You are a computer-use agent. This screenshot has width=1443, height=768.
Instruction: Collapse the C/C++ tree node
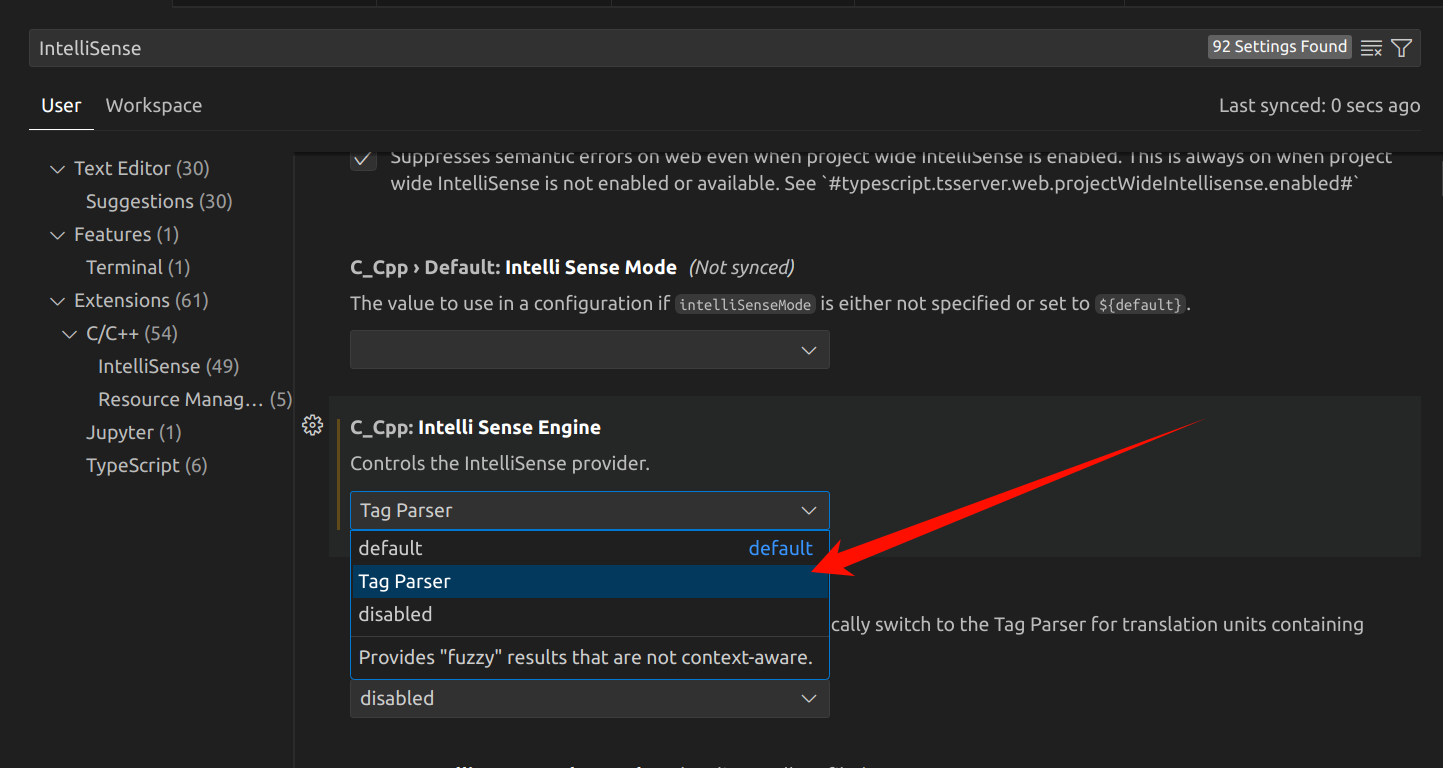pyautogui.click(x=70, y=334)
